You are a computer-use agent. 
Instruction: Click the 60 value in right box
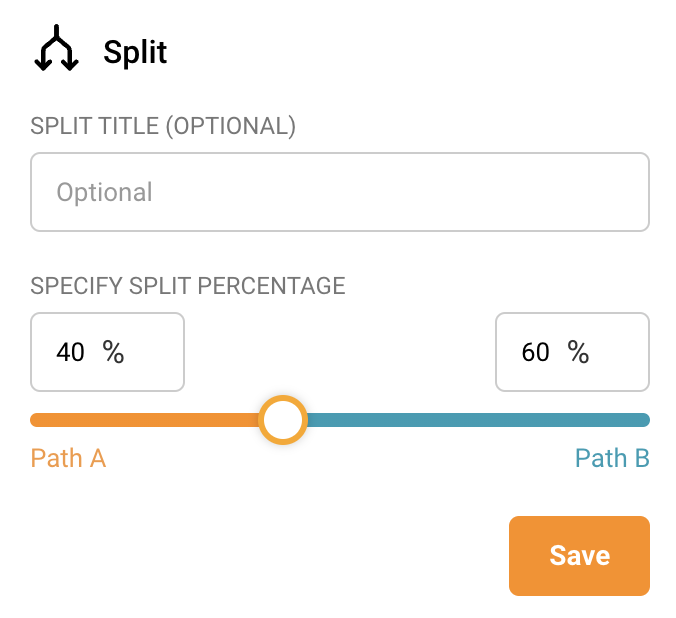tap(536, 352)
